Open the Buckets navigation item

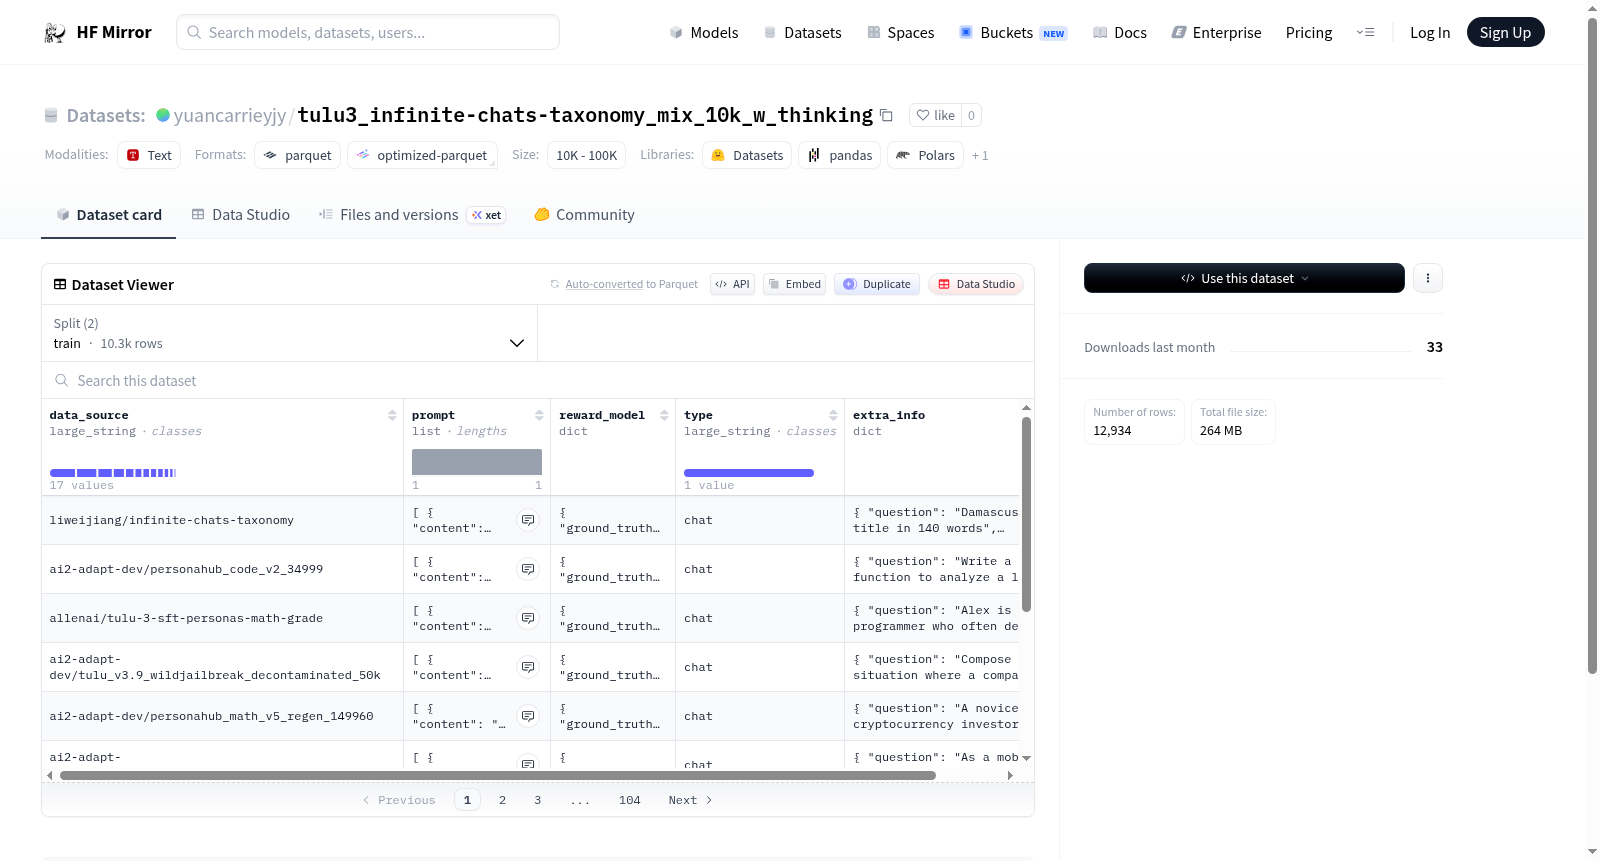point(1013,32)
